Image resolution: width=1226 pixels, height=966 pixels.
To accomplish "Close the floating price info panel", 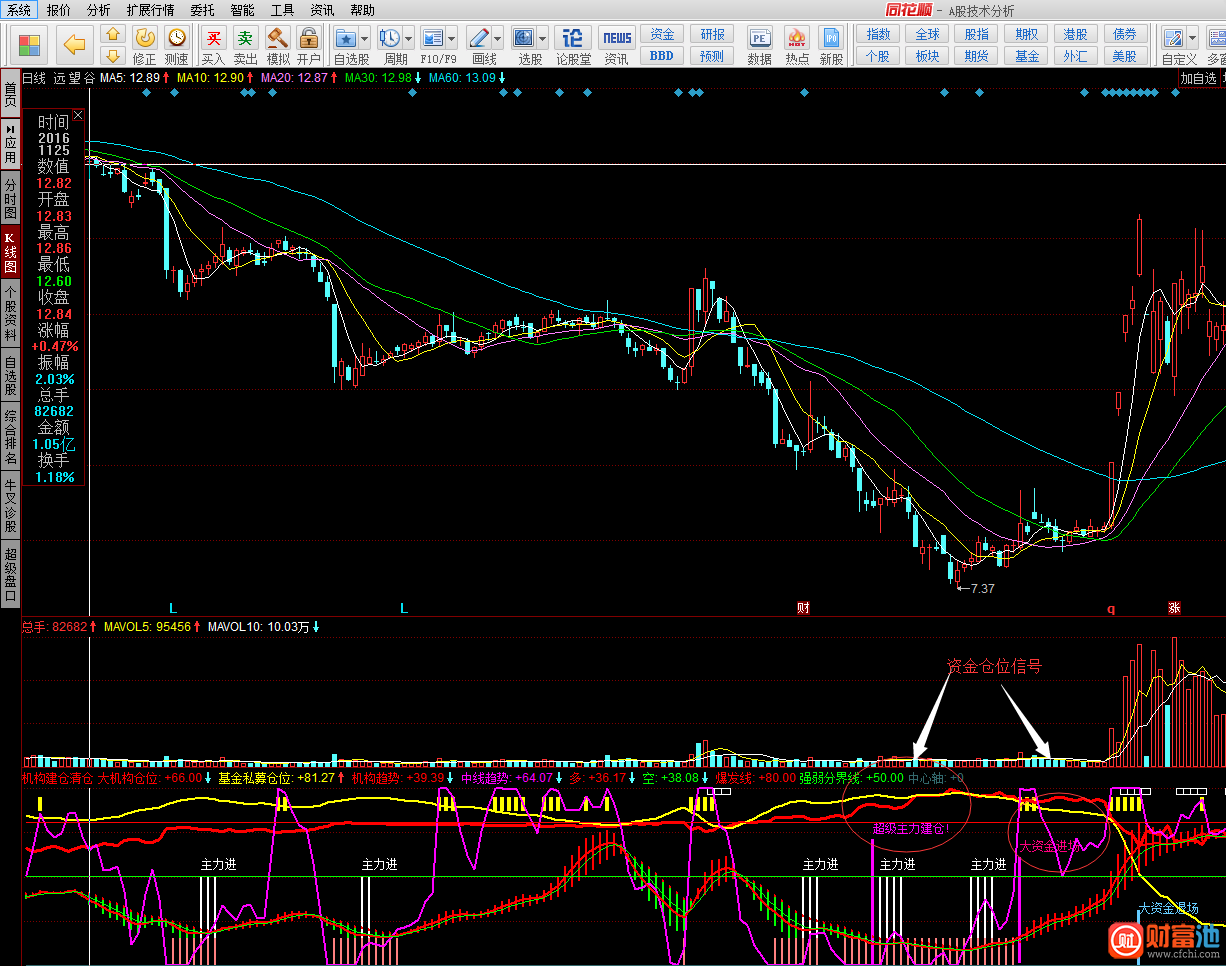I will click(x=78, y=116).
